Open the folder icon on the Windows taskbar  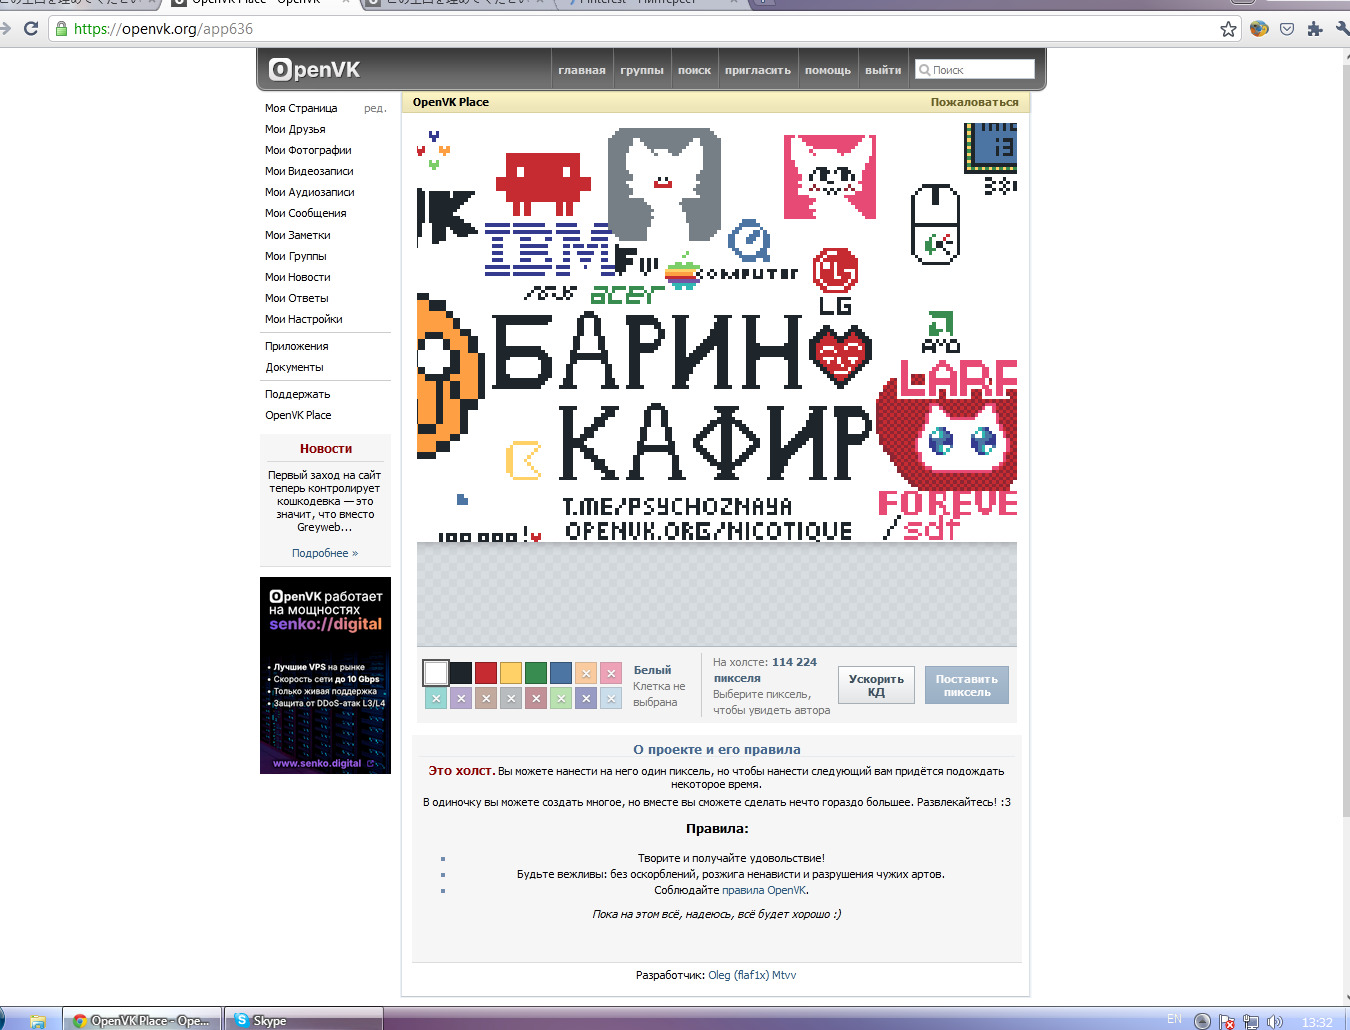37,1021
